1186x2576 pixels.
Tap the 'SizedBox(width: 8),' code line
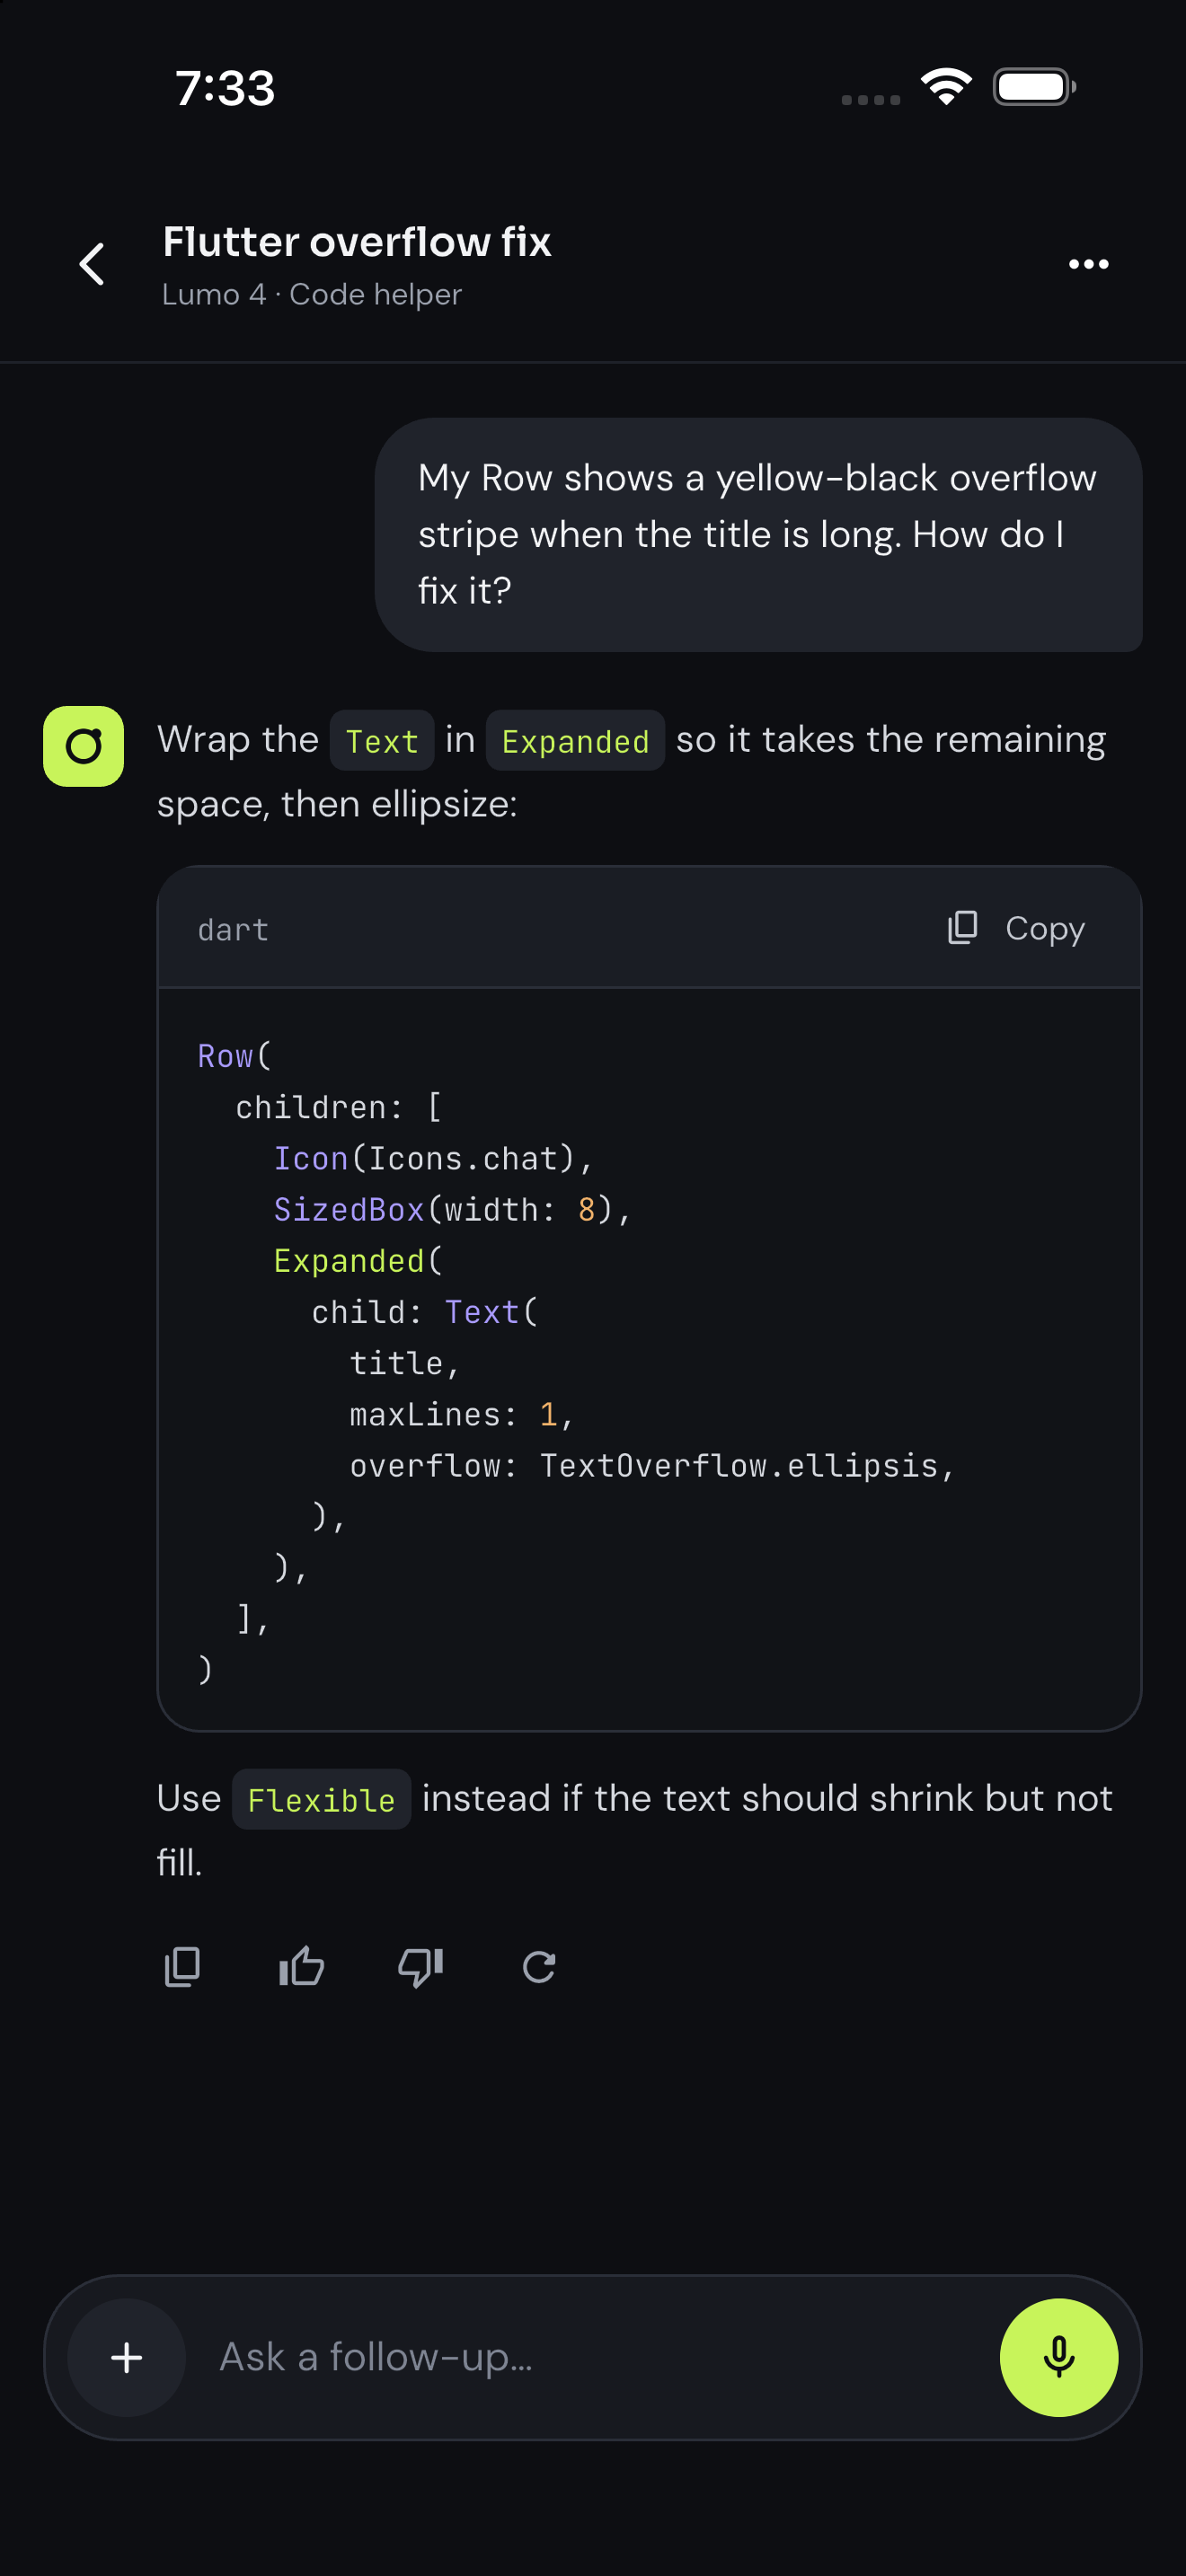(452, 1209)
